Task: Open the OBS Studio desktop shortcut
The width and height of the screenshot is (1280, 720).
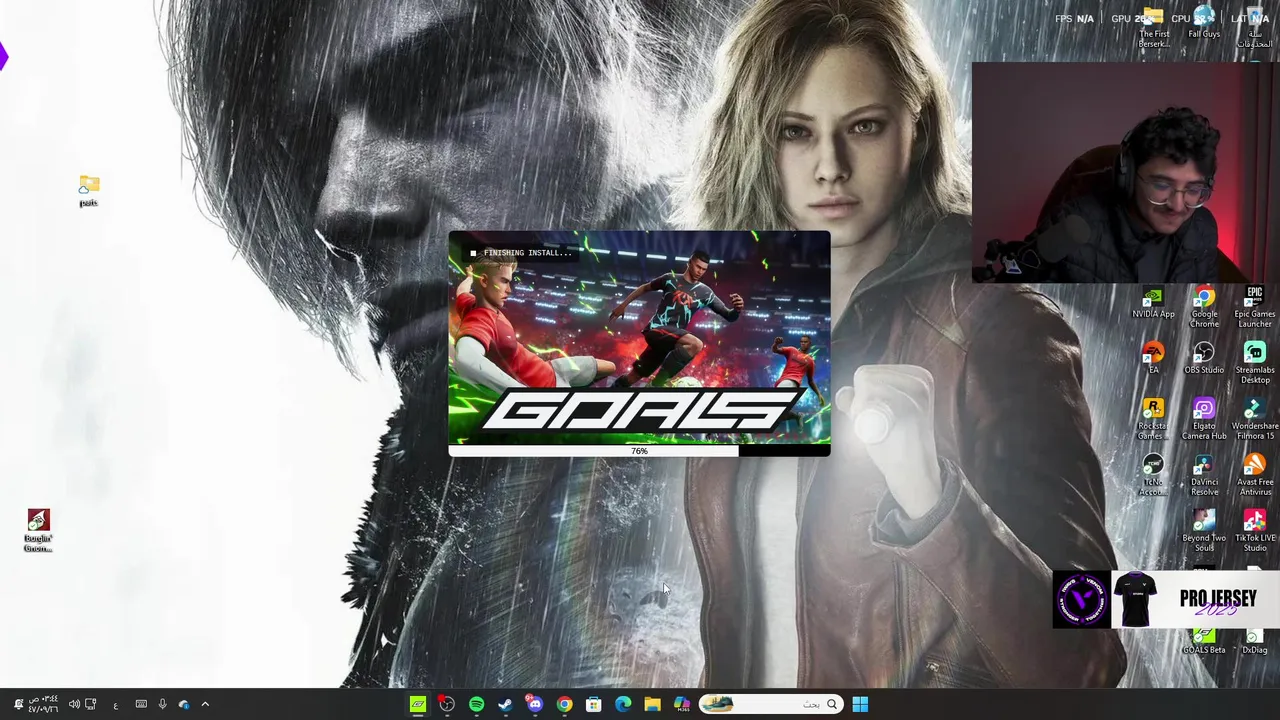Action: pyautogui.click(x=1204, y=359)
